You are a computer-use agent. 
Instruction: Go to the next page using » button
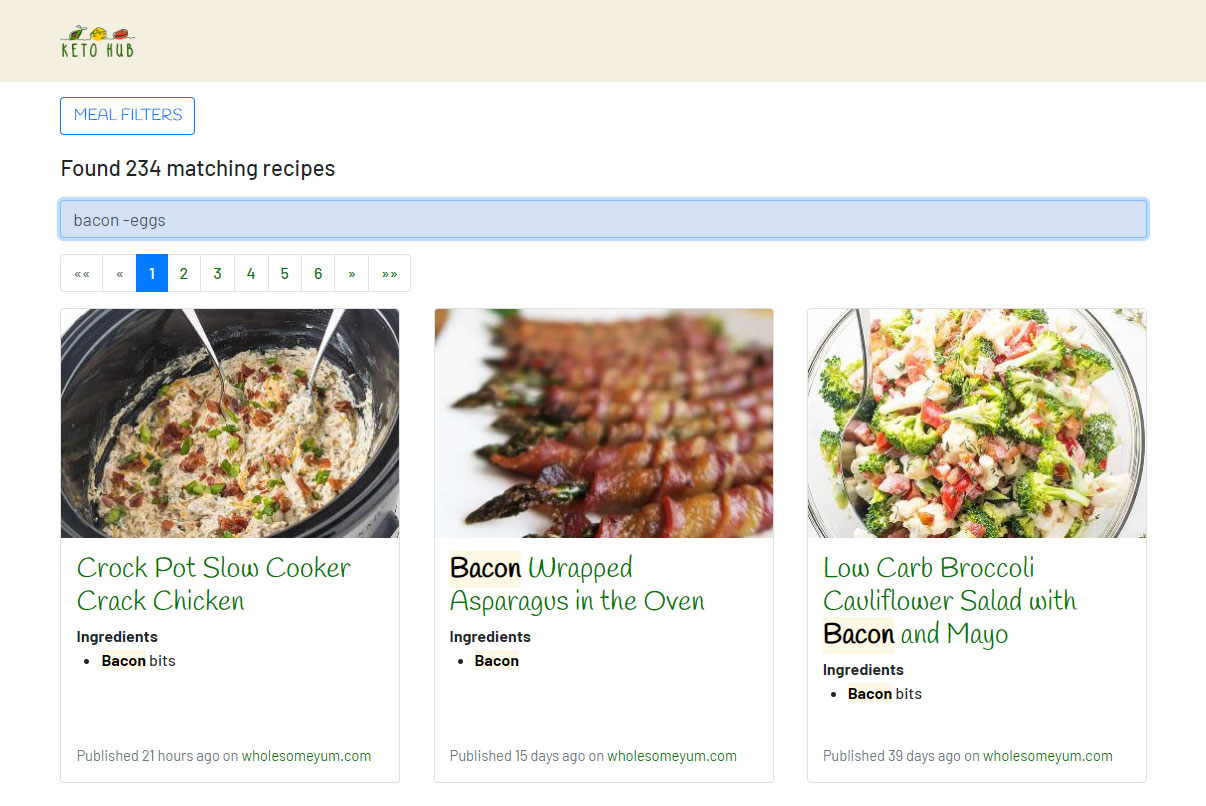pos(352,273)
